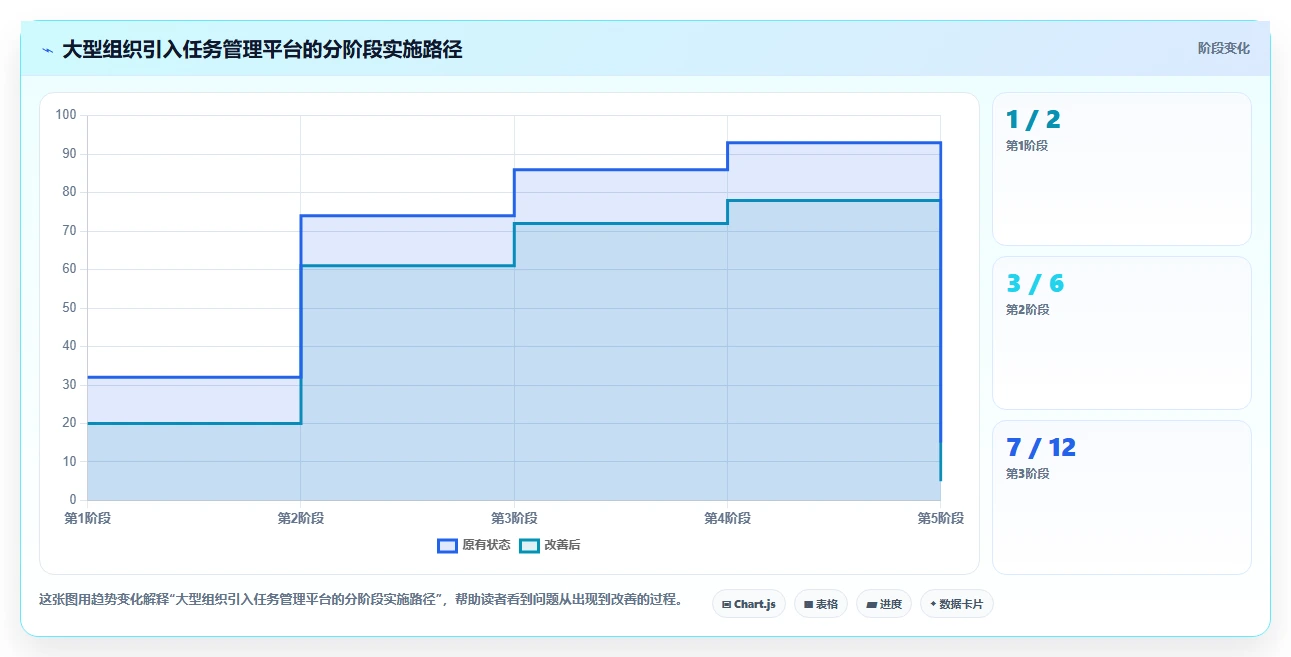Click the 第2阶段 x-axis label

[300, 518]
